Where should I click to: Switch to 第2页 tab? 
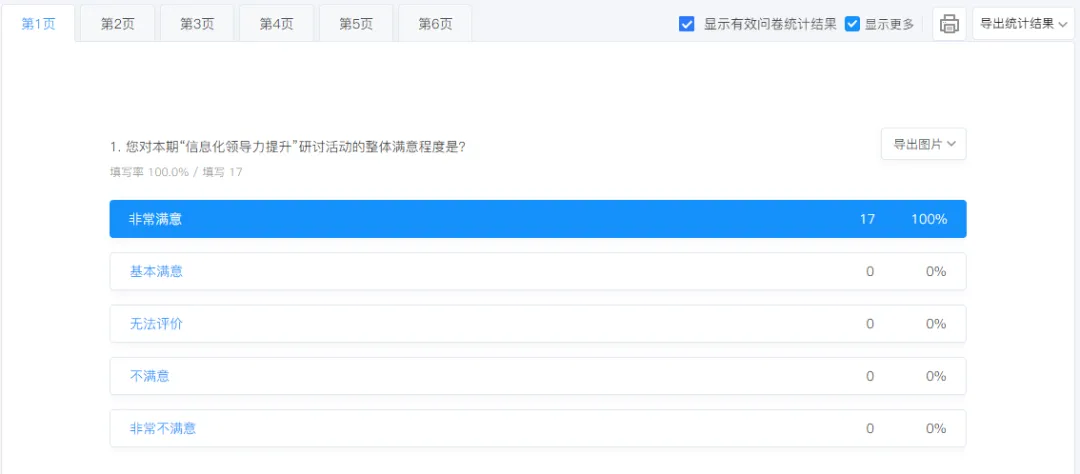[117, 24]
